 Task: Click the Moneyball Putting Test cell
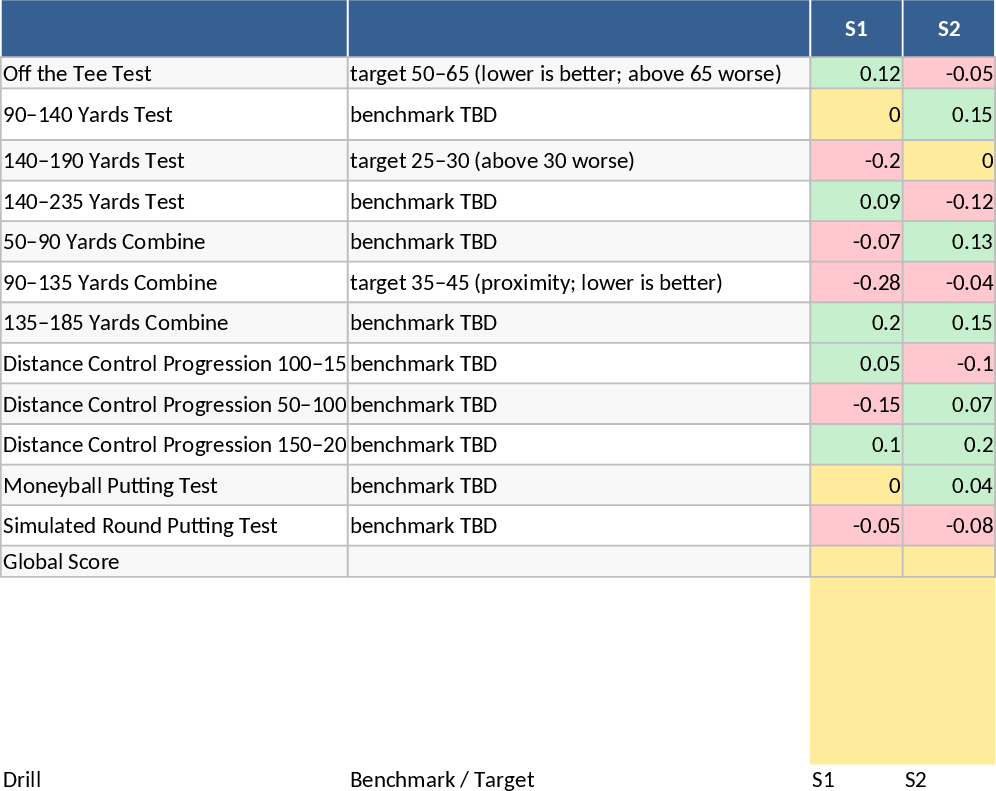(174, 486)
